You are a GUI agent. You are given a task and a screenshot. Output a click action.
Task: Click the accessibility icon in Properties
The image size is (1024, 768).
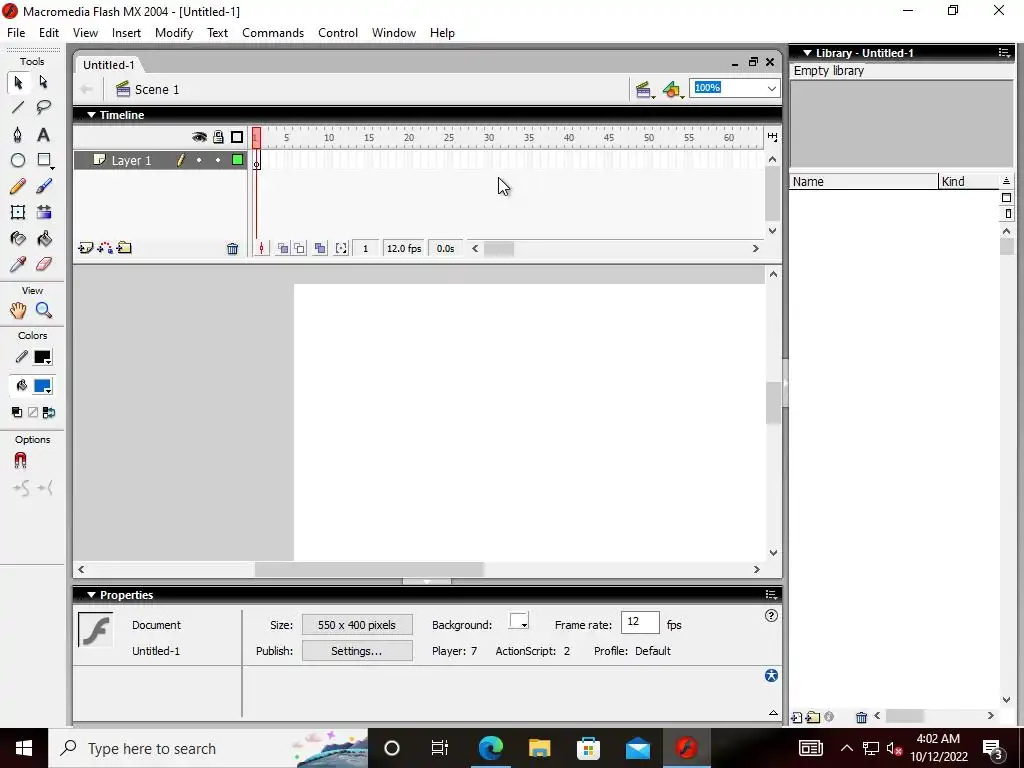tap(771, 675)
